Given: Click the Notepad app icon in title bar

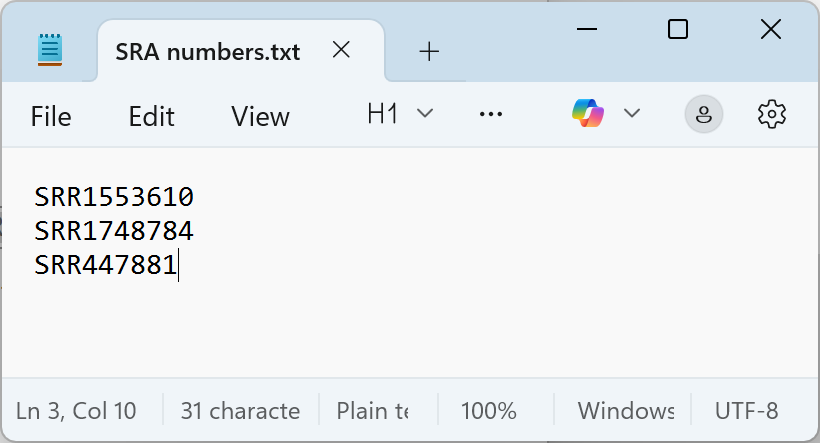Looking at the screenshot, I should (50, 50).
